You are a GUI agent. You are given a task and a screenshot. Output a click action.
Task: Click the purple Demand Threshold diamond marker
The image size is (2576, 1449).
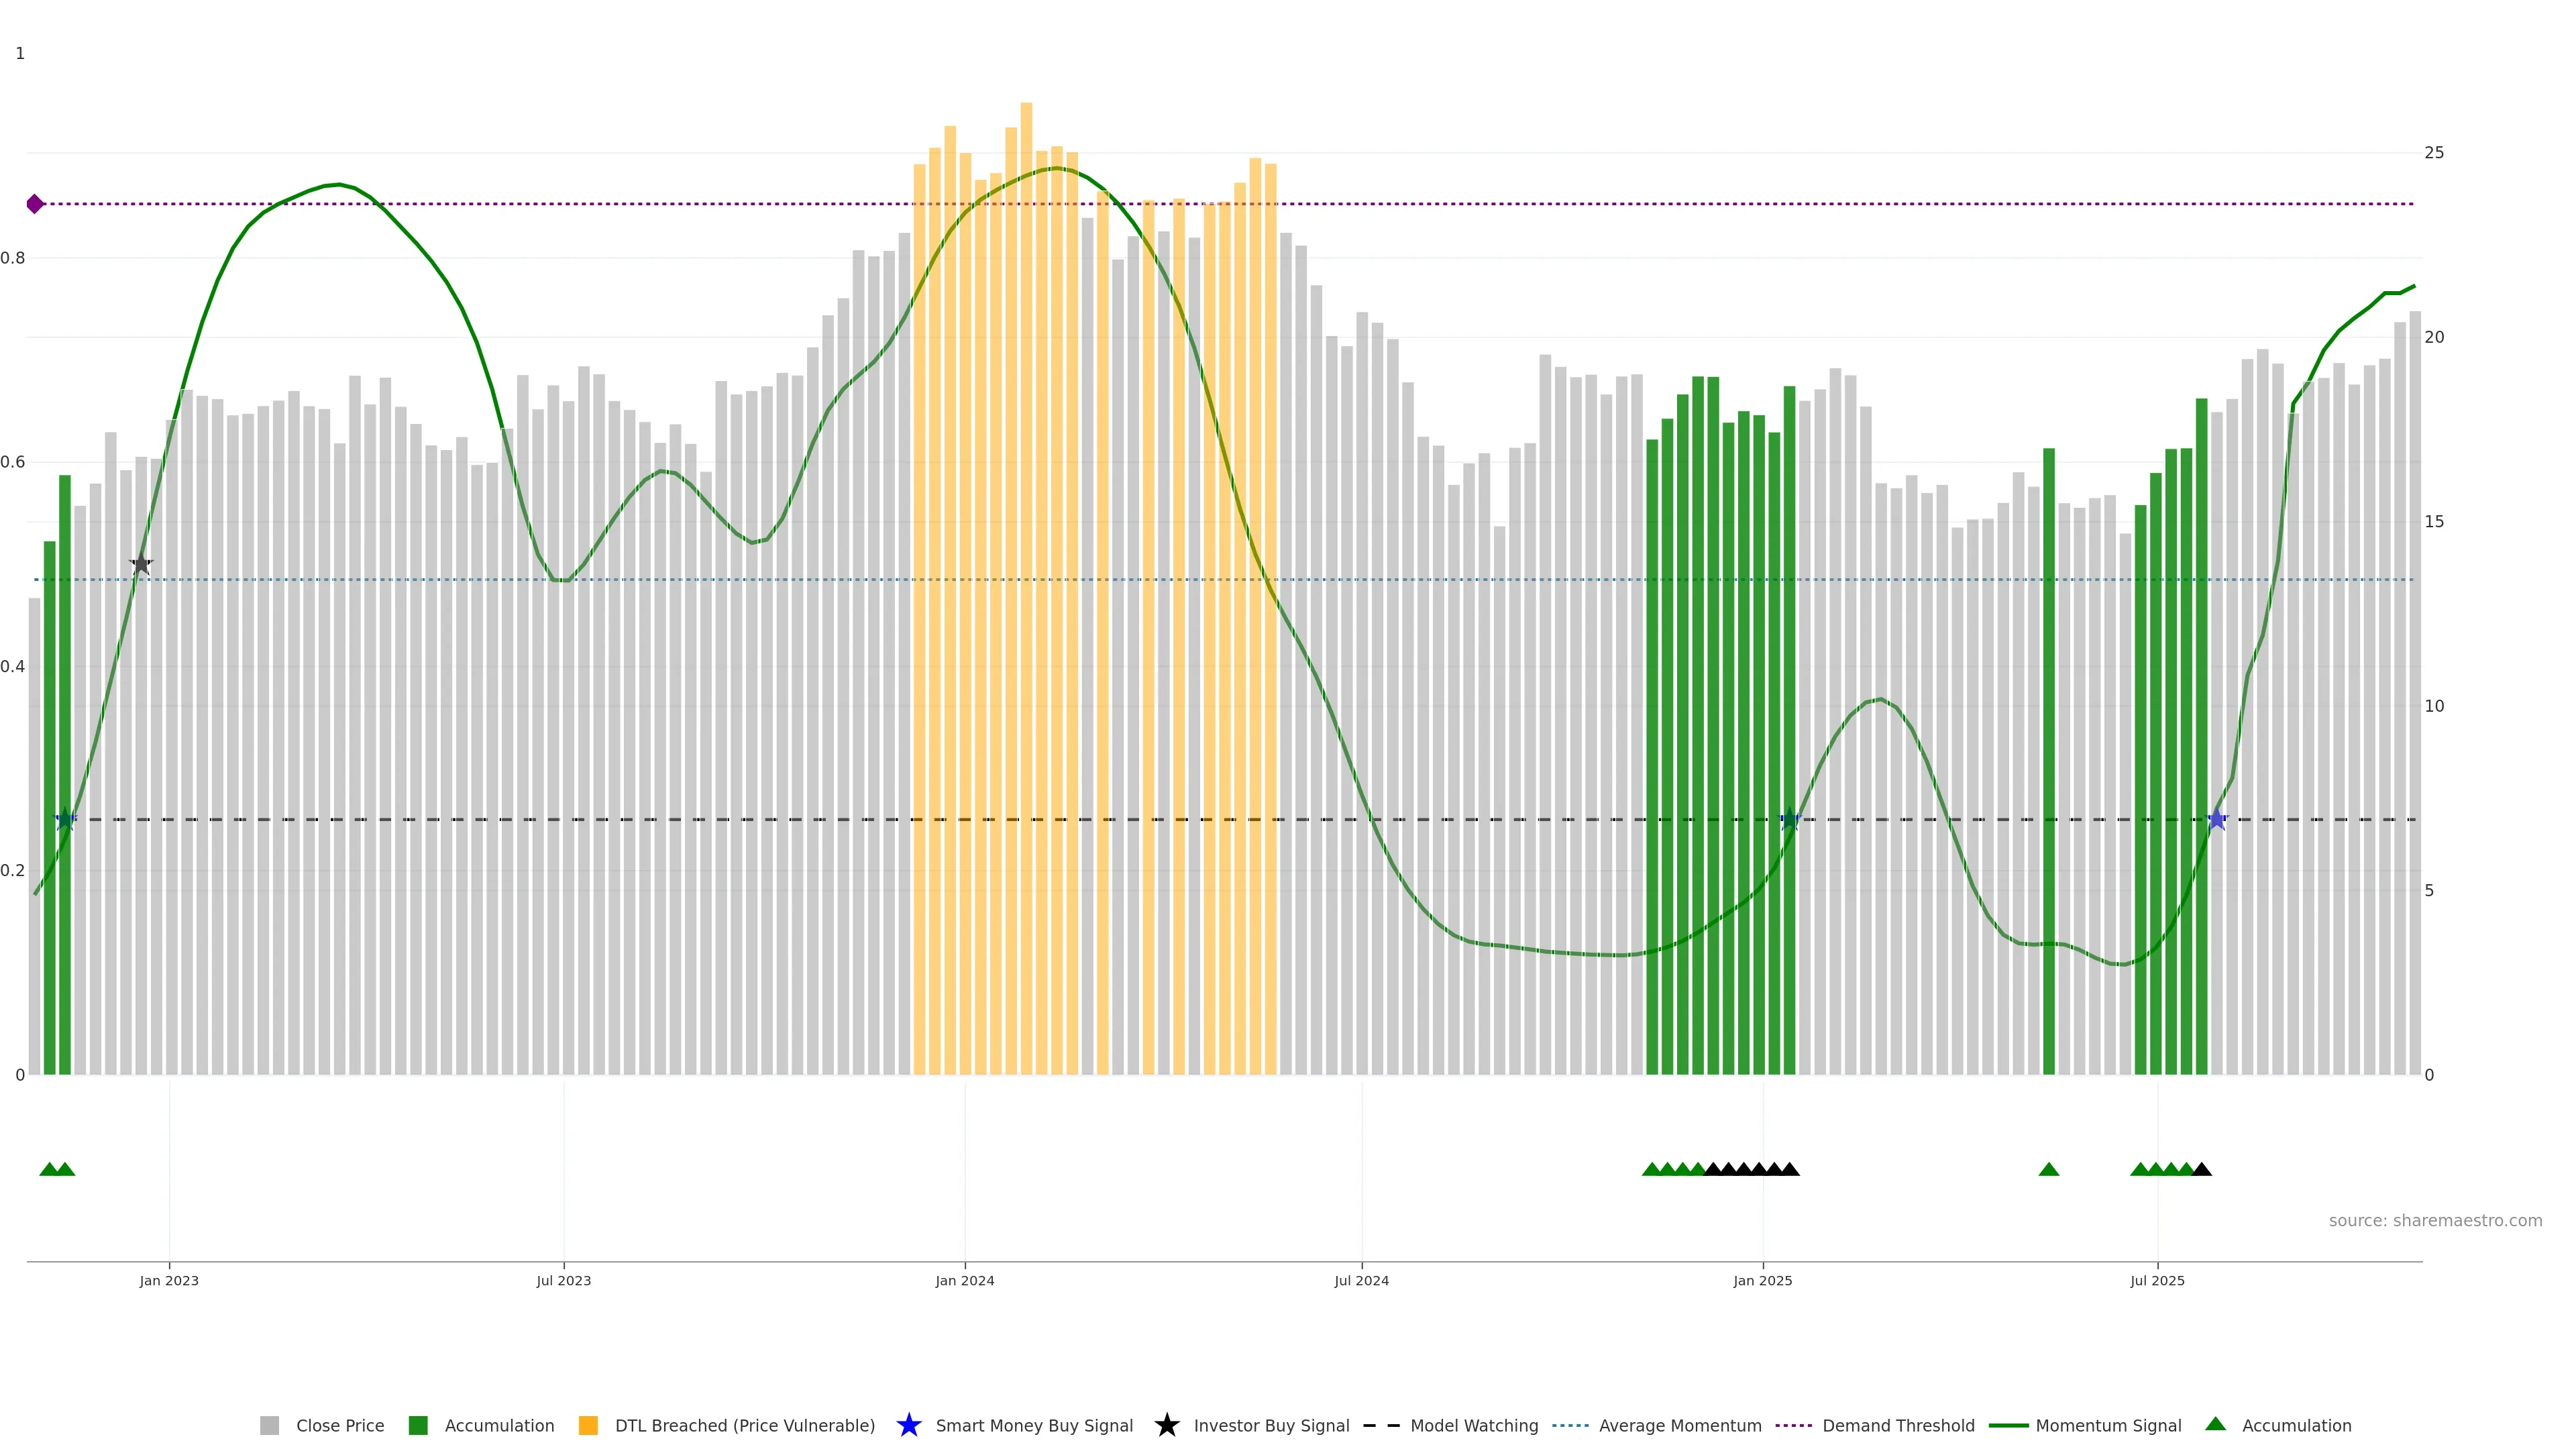click(x=35, y=204)
